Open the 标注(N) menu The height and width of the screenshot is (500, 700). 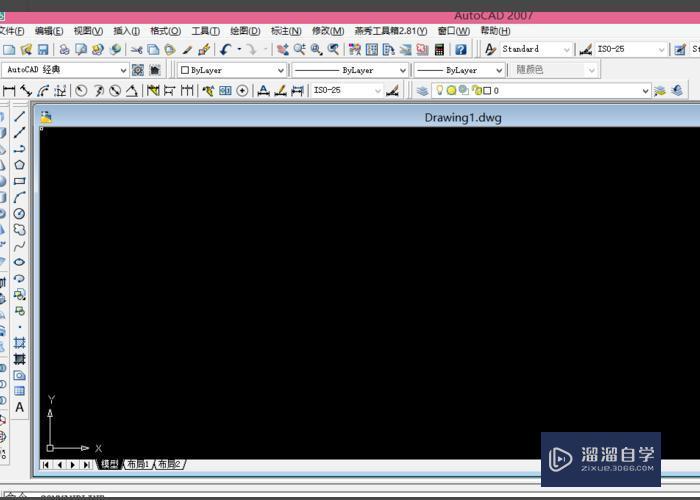pos(286,31)
